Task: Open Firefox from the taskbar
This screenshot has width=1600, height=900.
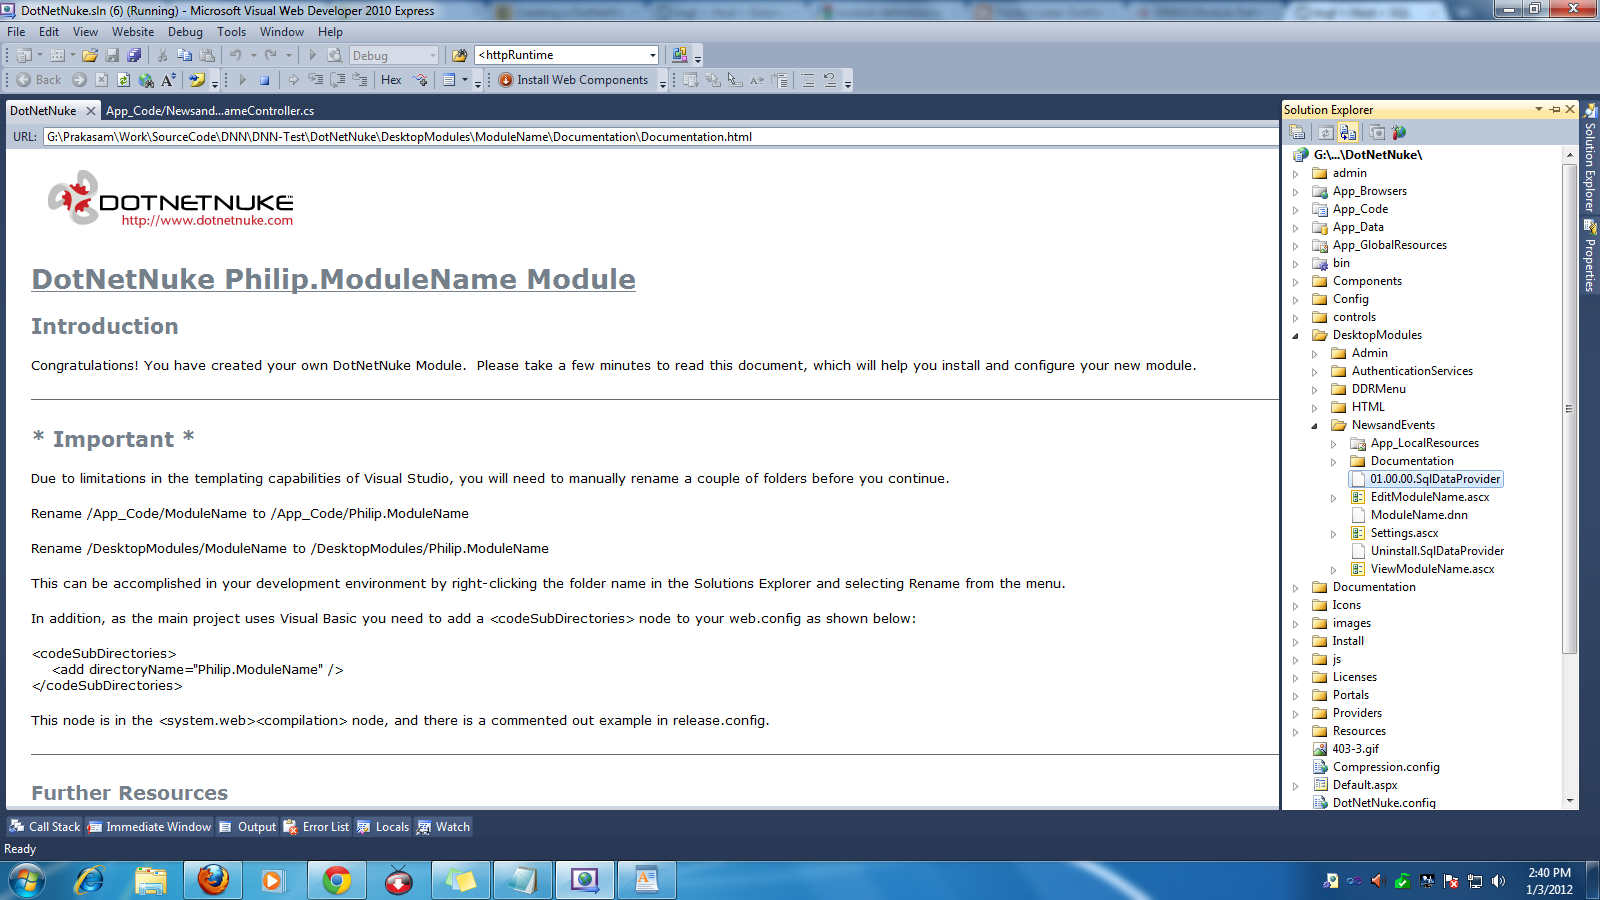Action: [213, 881]
